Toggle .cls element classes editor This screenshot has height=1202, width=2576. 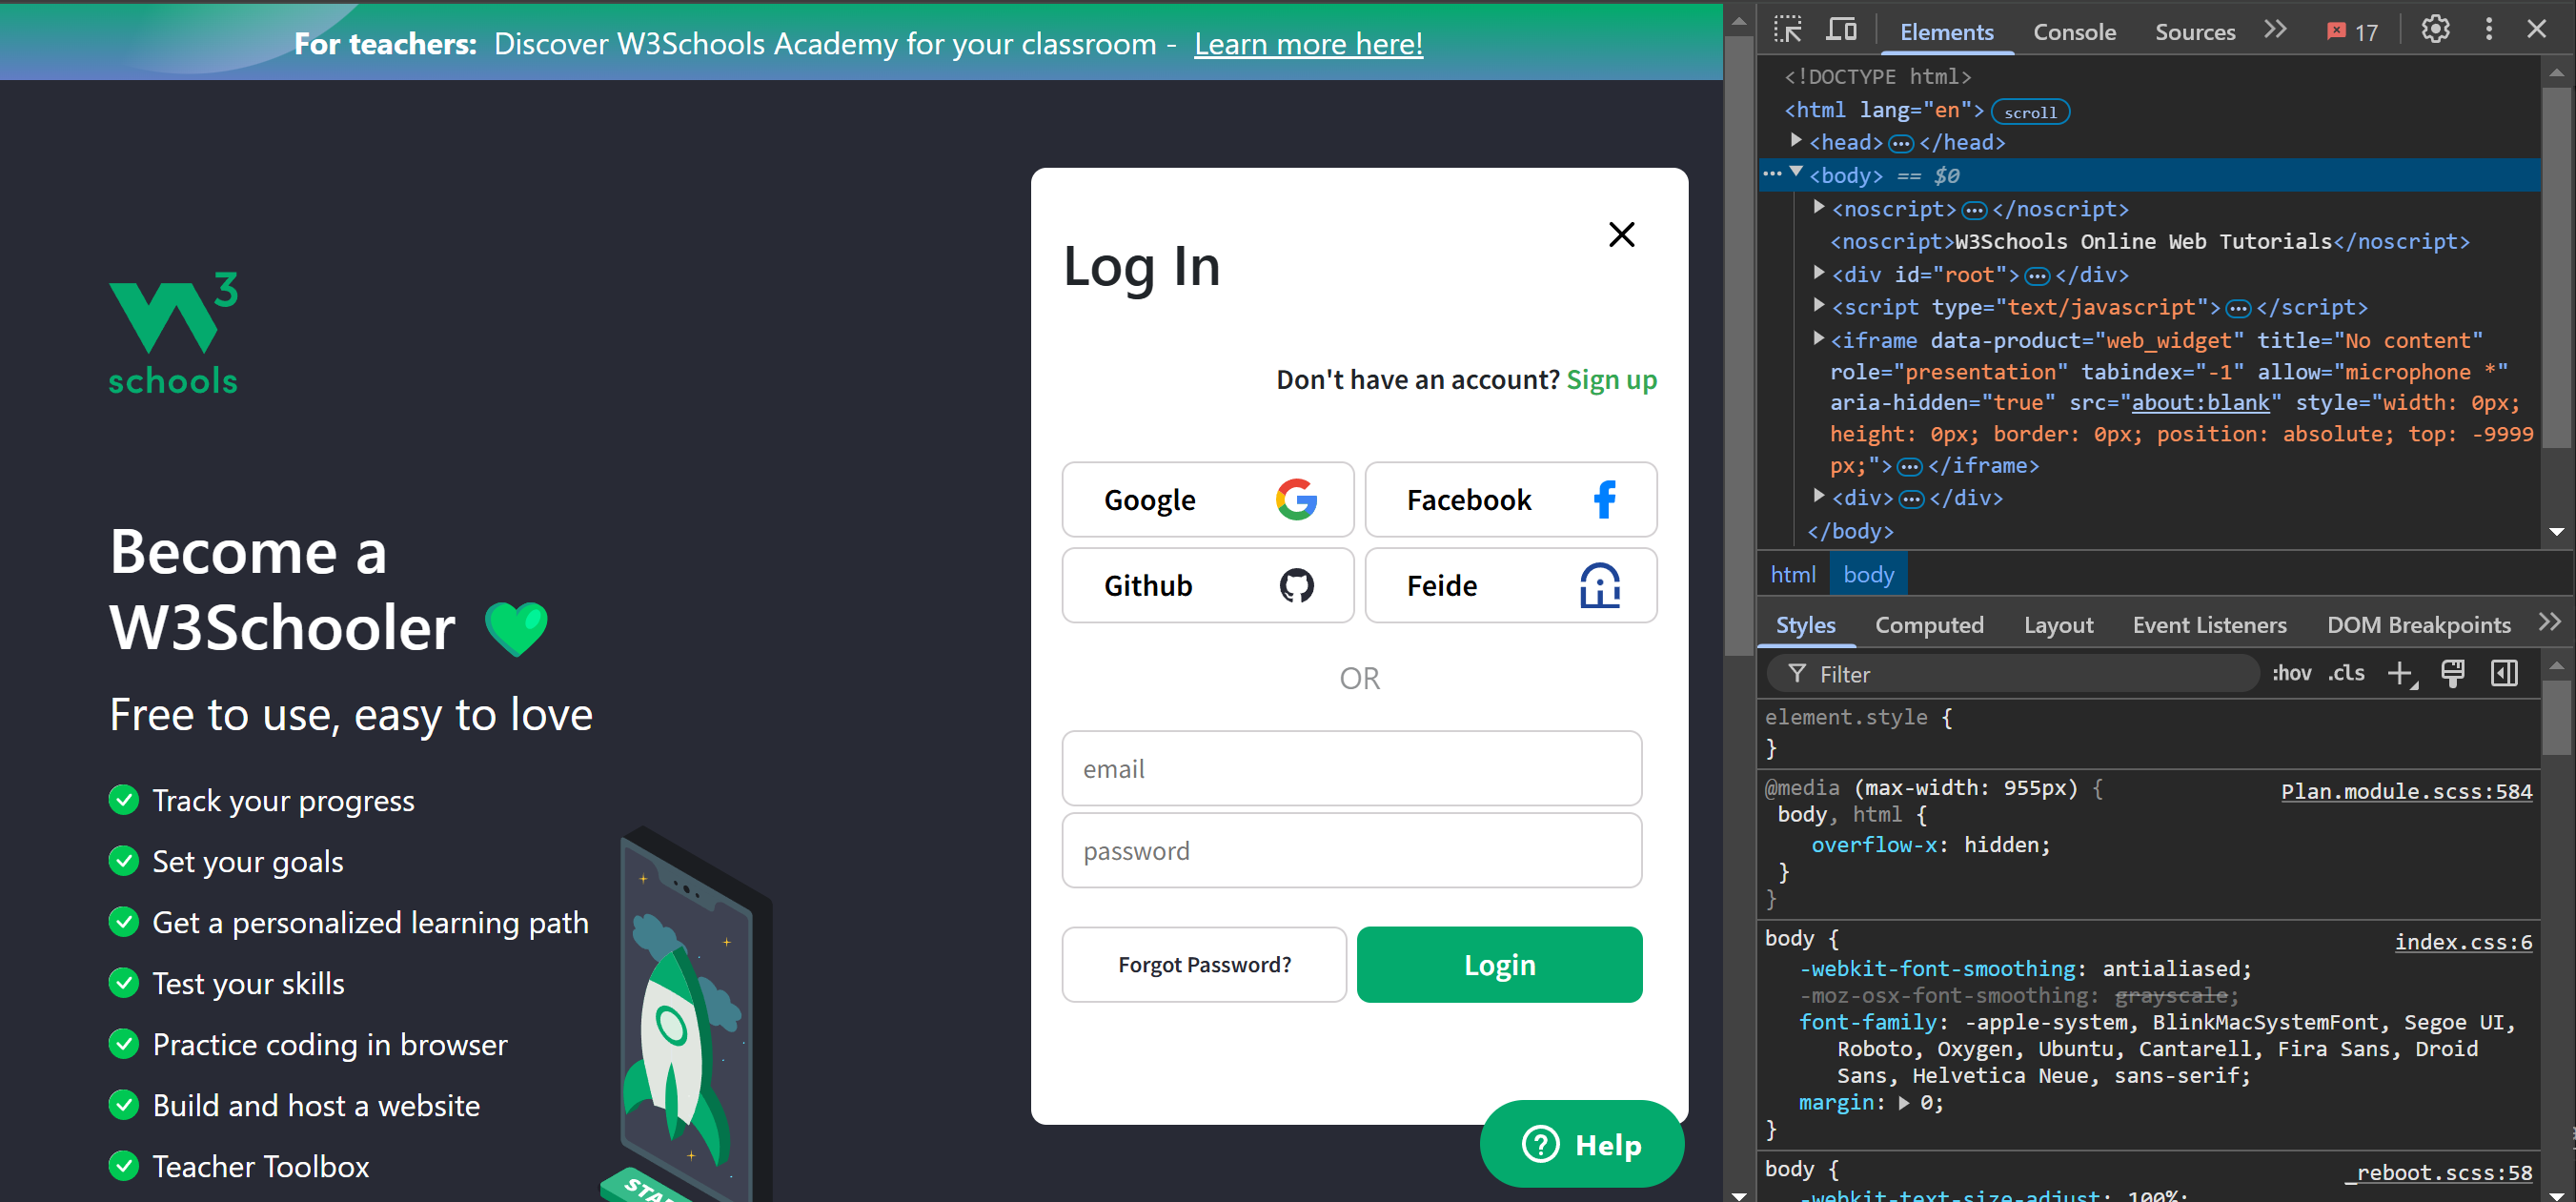pyautogui.click(x=2346, y=673)
